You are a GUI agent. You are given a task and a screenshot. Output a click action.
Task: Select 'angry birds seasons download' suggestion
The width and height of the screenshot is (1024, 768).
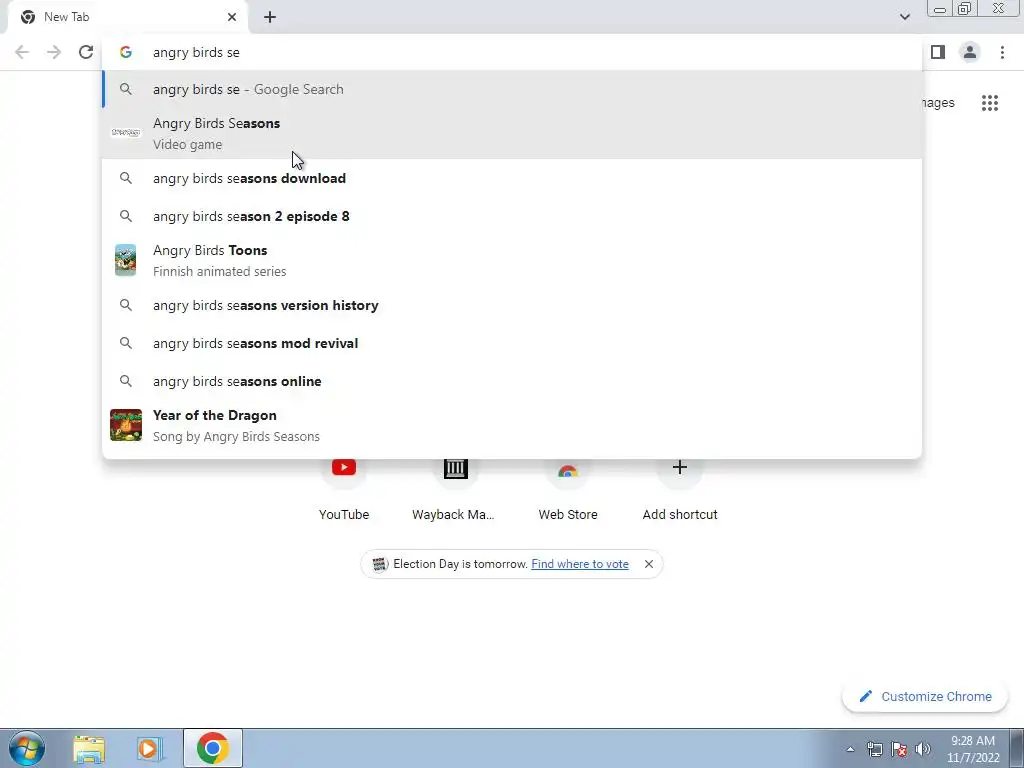(512, 178)
